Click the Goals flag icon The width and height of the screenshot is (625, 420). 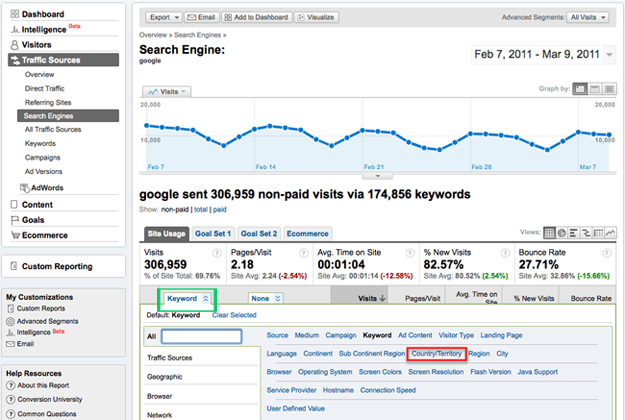click(x=15, y=220)
